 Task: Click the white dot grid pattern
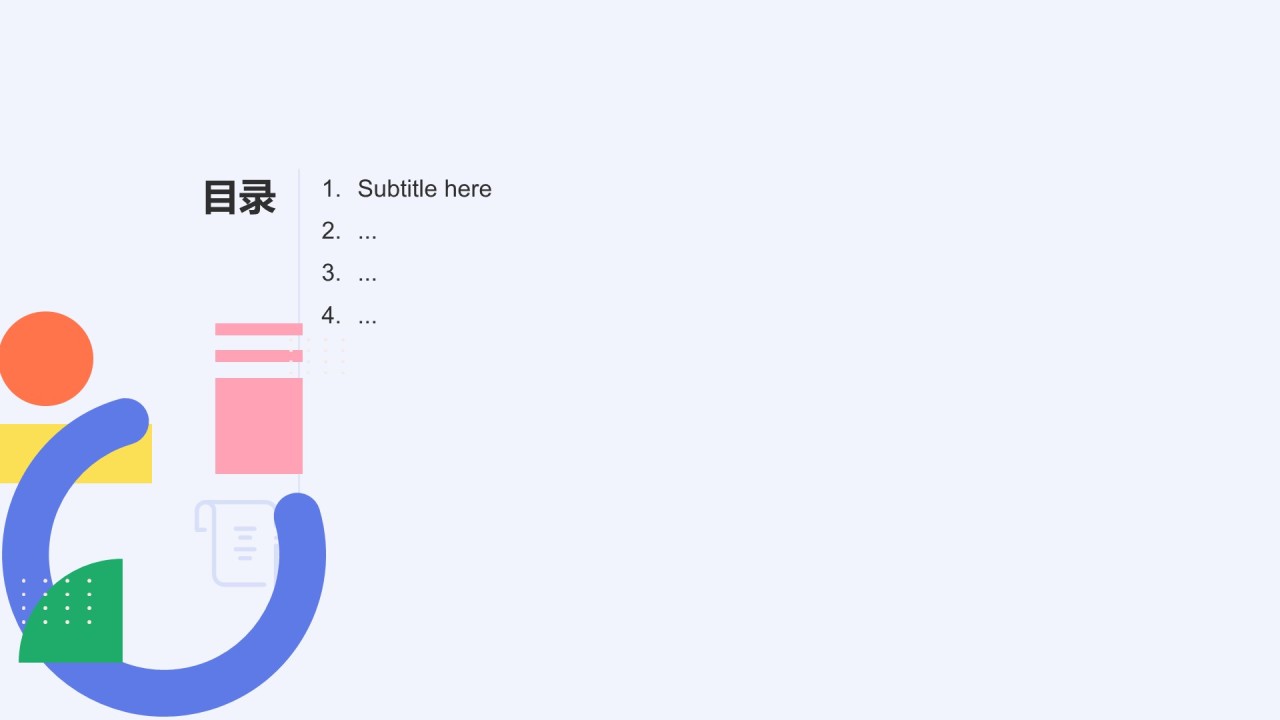pyautogui.click(x=57, y=601)
